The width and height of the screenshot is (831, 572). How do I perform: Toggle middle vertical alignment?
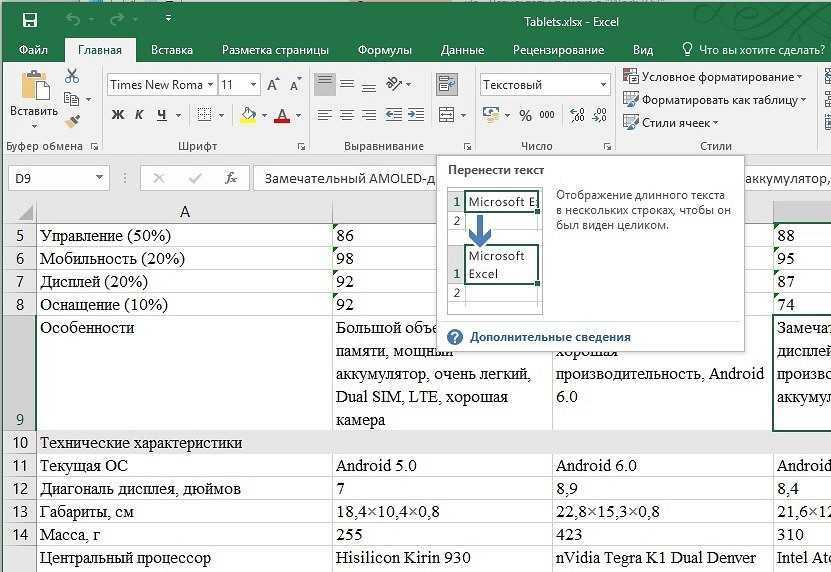pos(347,84)
